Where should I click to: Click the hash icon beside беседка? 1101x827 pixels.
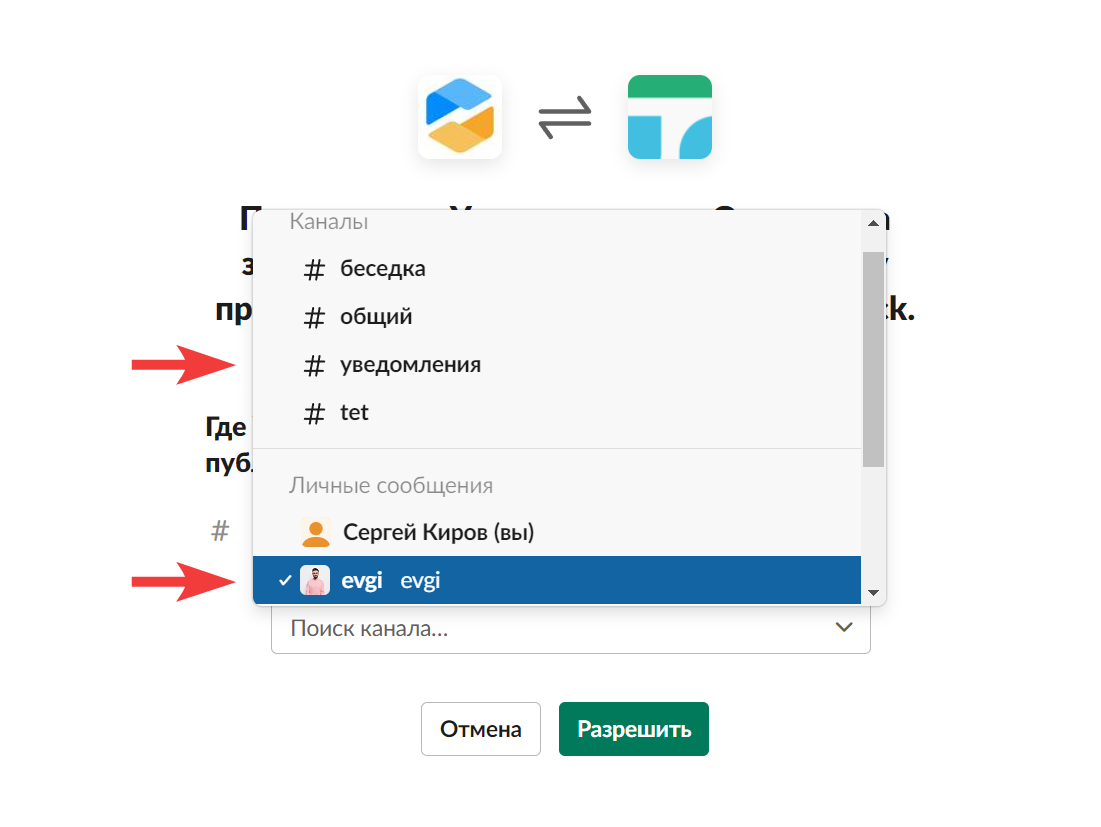(314, 270)
